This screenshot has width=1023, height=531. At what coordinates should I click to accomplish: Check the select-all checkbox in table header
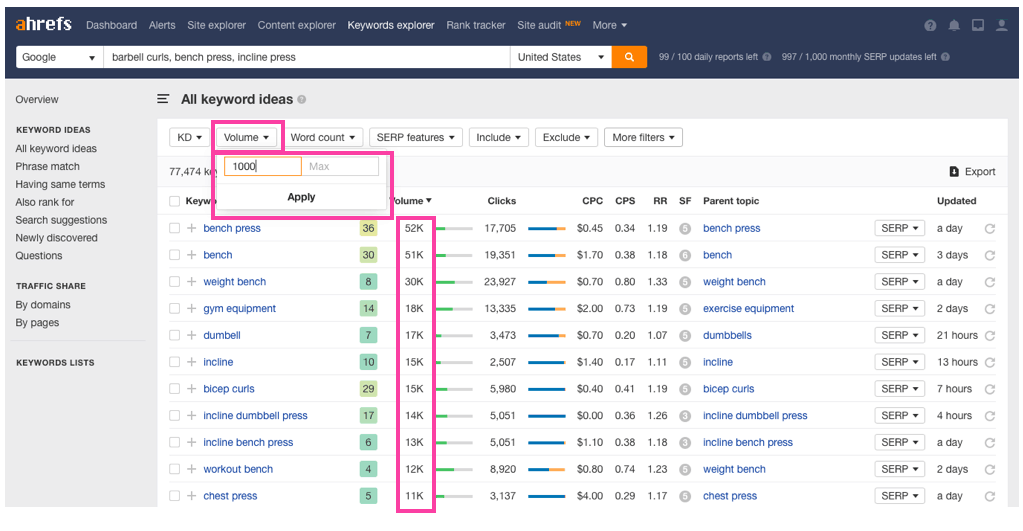coord(174,201)
